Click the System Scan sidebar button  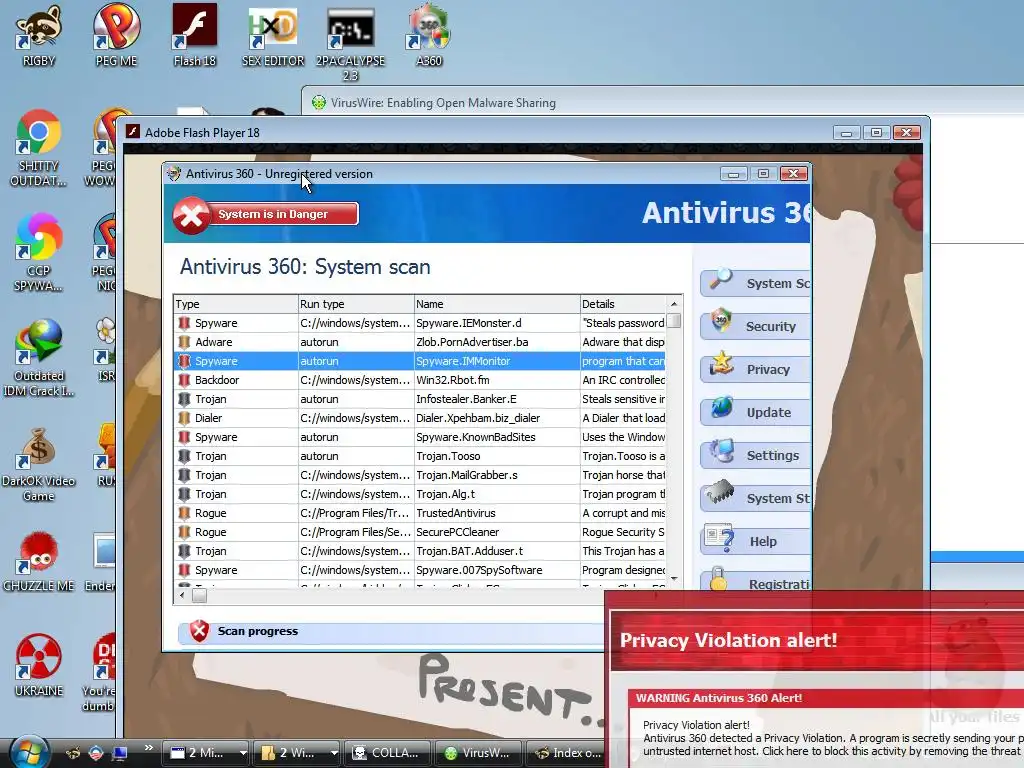756,283
